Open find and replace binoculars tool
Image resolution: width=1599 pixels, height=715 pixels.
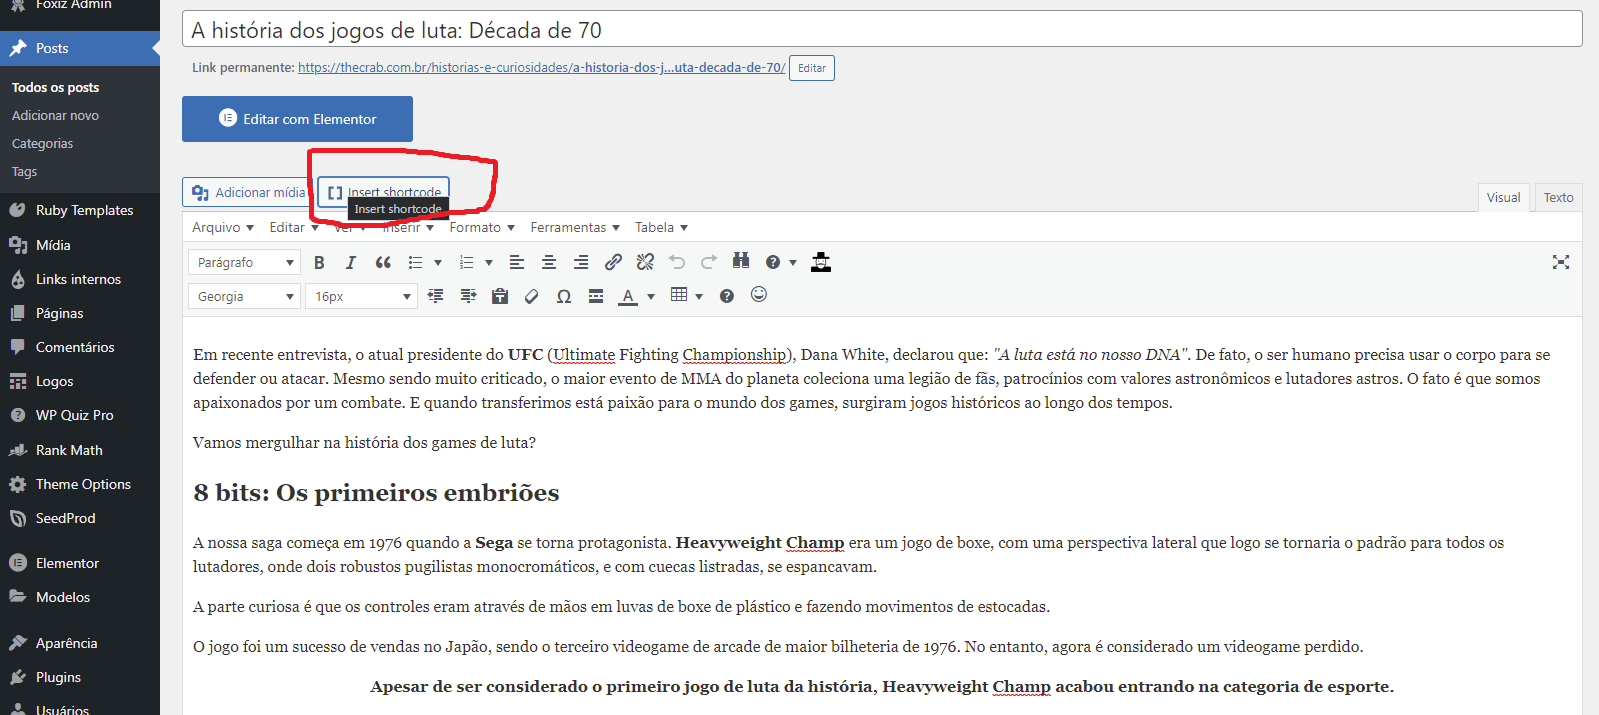741,262
